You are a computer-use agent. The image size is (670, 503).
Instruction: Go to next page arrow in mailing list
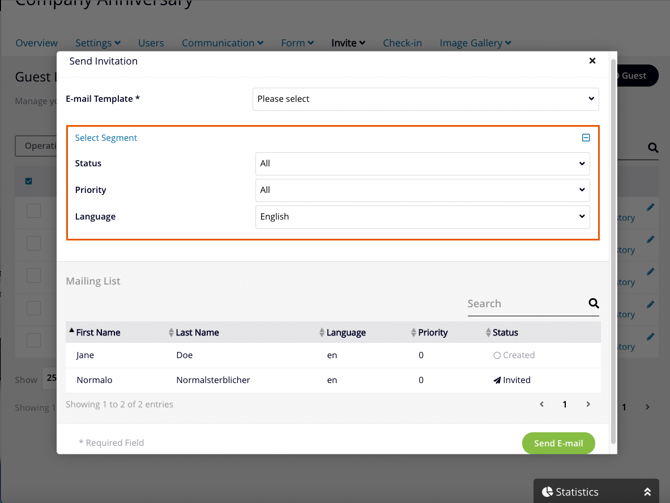coord(588,404)
